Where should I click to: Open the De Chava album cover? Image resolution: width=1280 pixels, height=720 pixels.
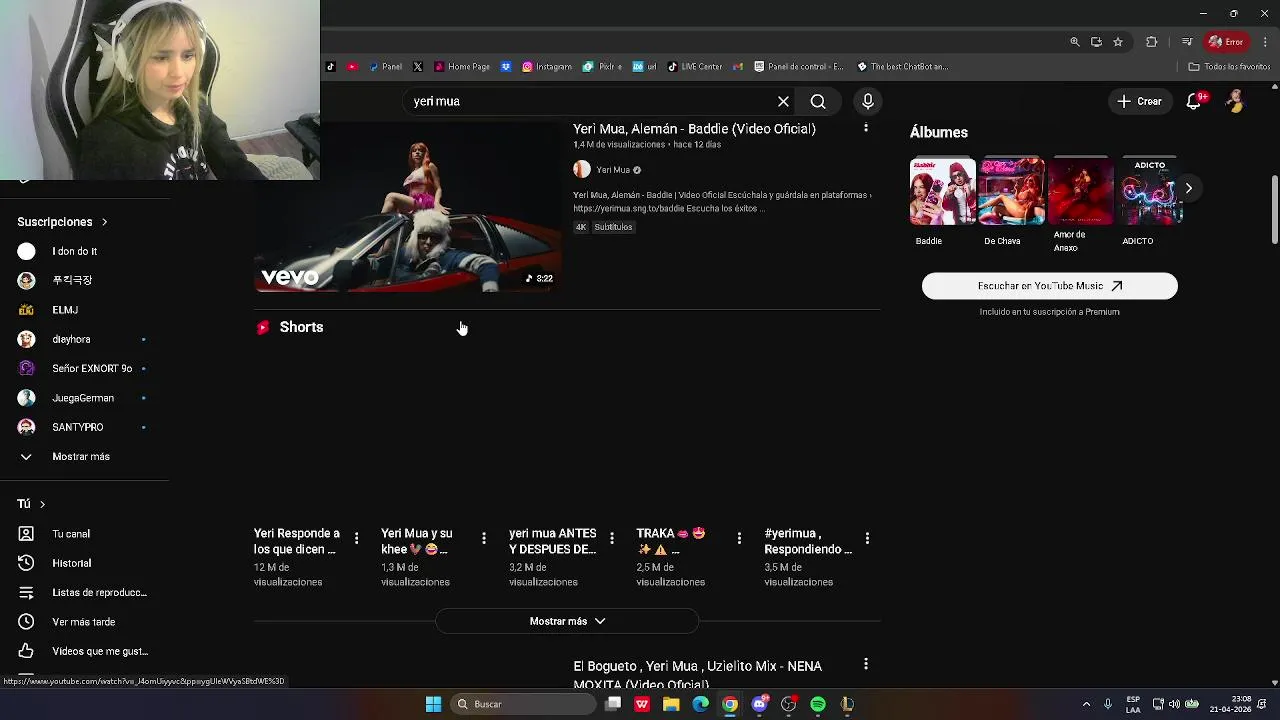pos(1012,190)
